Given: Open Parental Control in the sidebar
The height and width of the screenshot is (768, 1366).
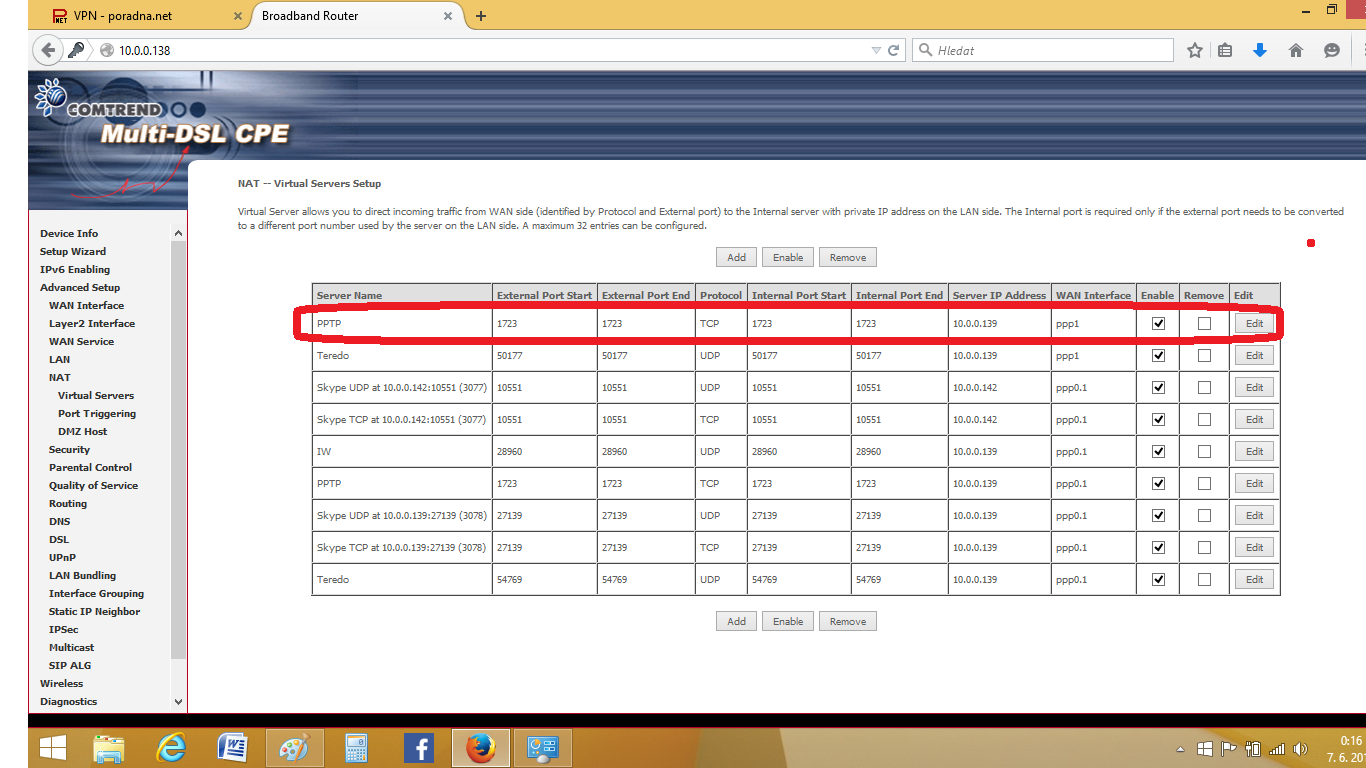Looking at the screenshot, I should pos(90,468).
